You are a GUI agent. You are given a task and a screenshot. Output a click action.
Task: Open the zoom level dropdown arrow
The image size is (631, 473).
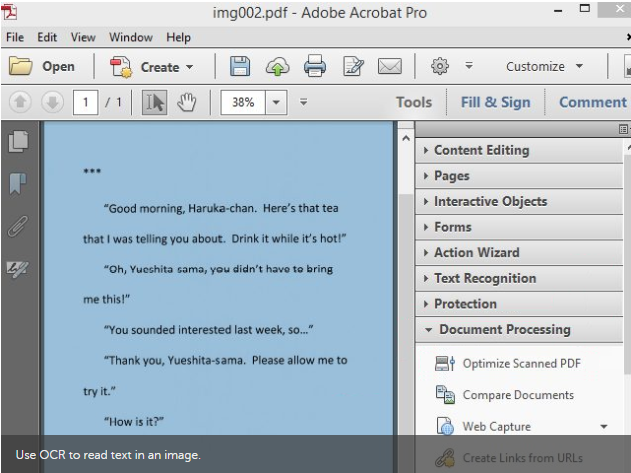tap(276, 102)
